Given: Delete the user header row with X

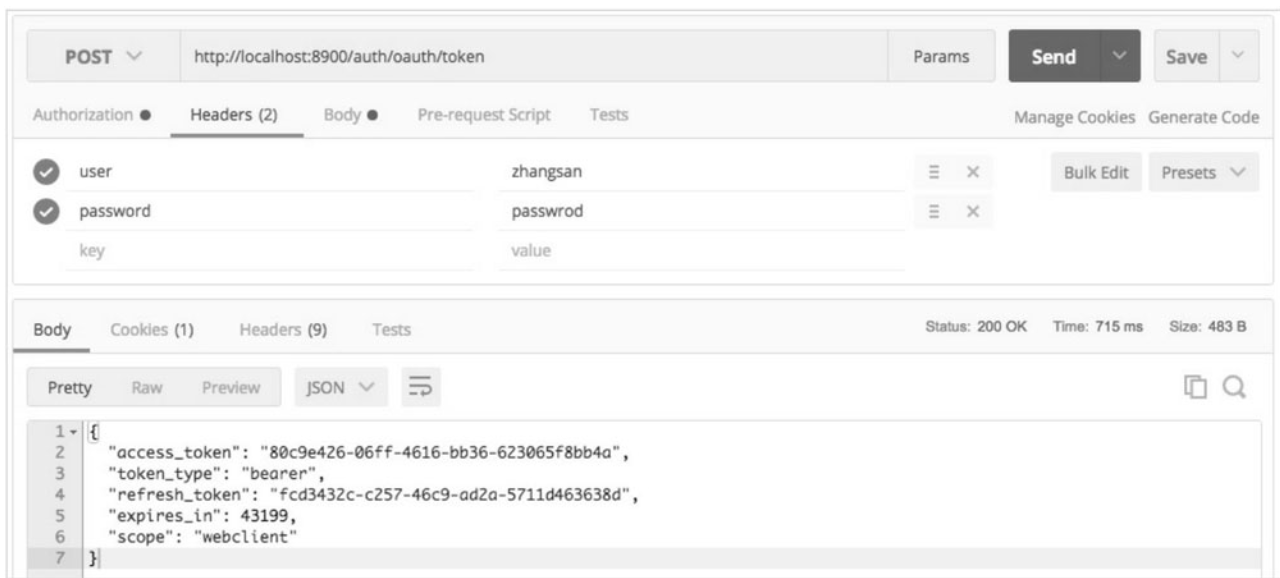Looking at the screenshot, I should pyautogui.click(x=970, y=172).
